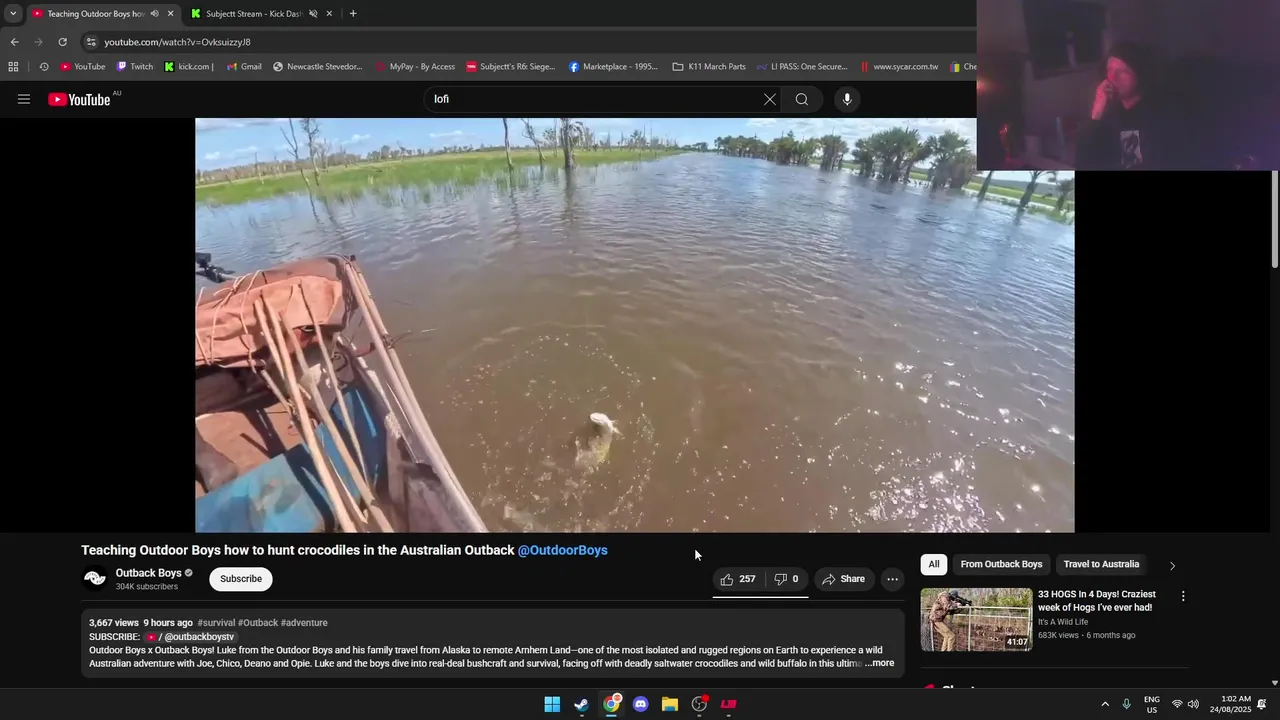Open the #survival hashtag
This screenshot has width=1280, height=720.
pyautogui.click(x=216, y=623)
